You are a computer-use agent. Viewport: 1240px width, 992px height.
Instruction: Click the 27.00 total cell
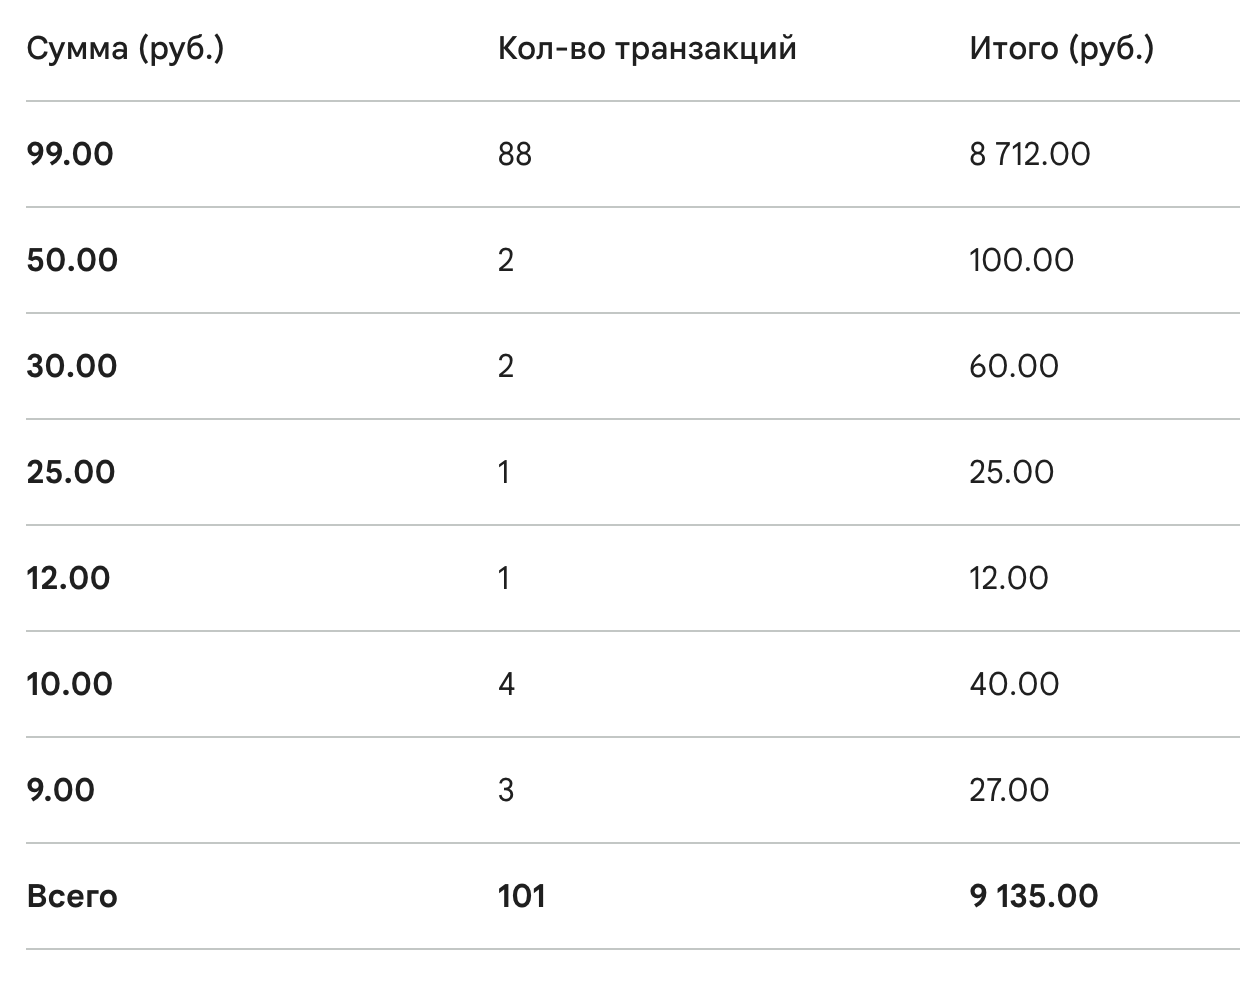pos(1009,791)
